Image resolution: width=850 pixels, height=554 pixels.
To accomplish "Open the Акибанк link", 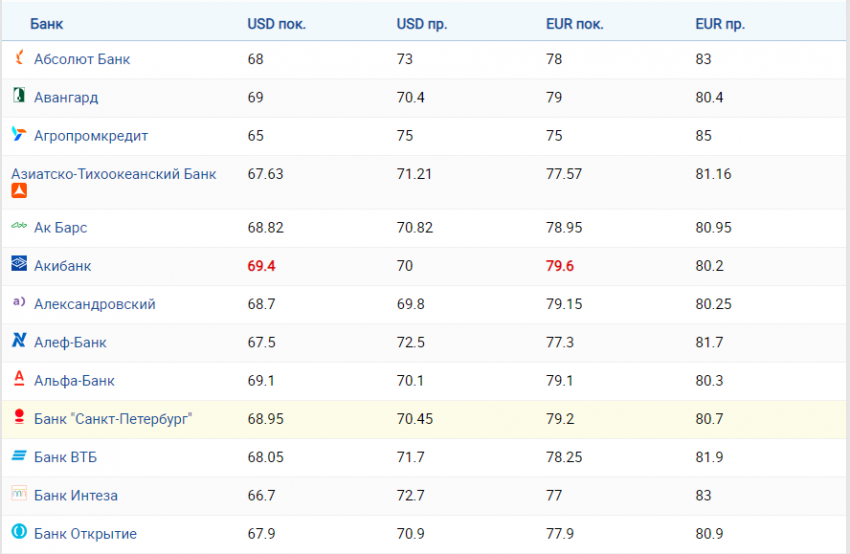I will click(62, 266).
